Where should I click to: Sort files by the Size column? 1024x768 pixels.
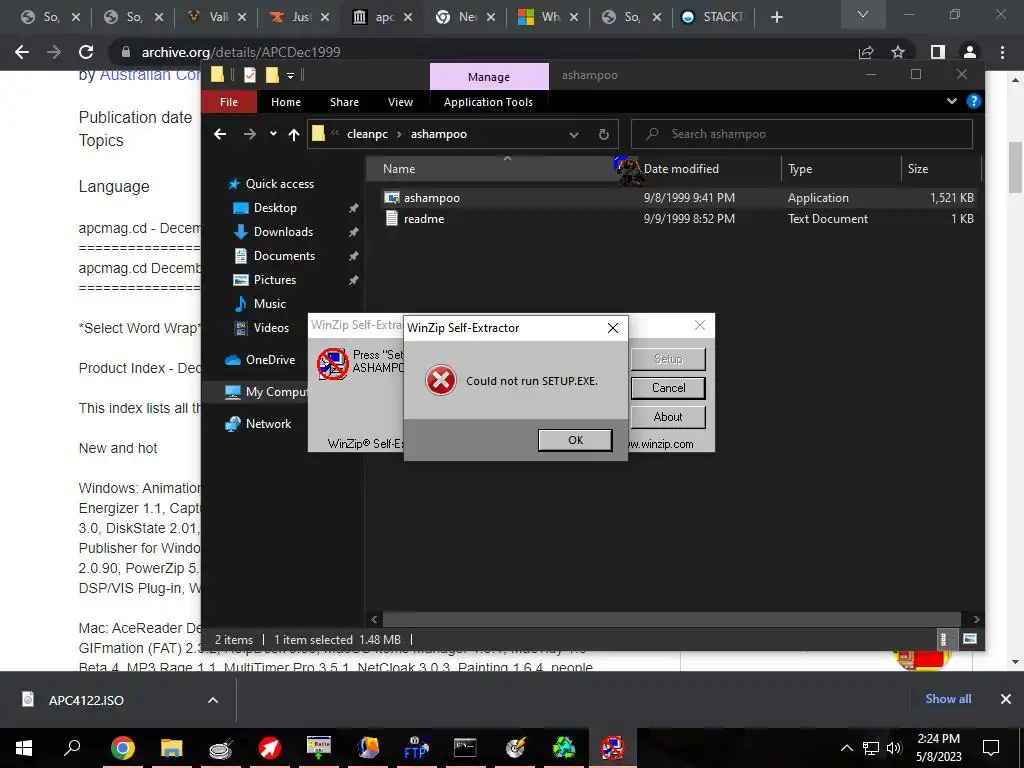[x=918, y=168]
